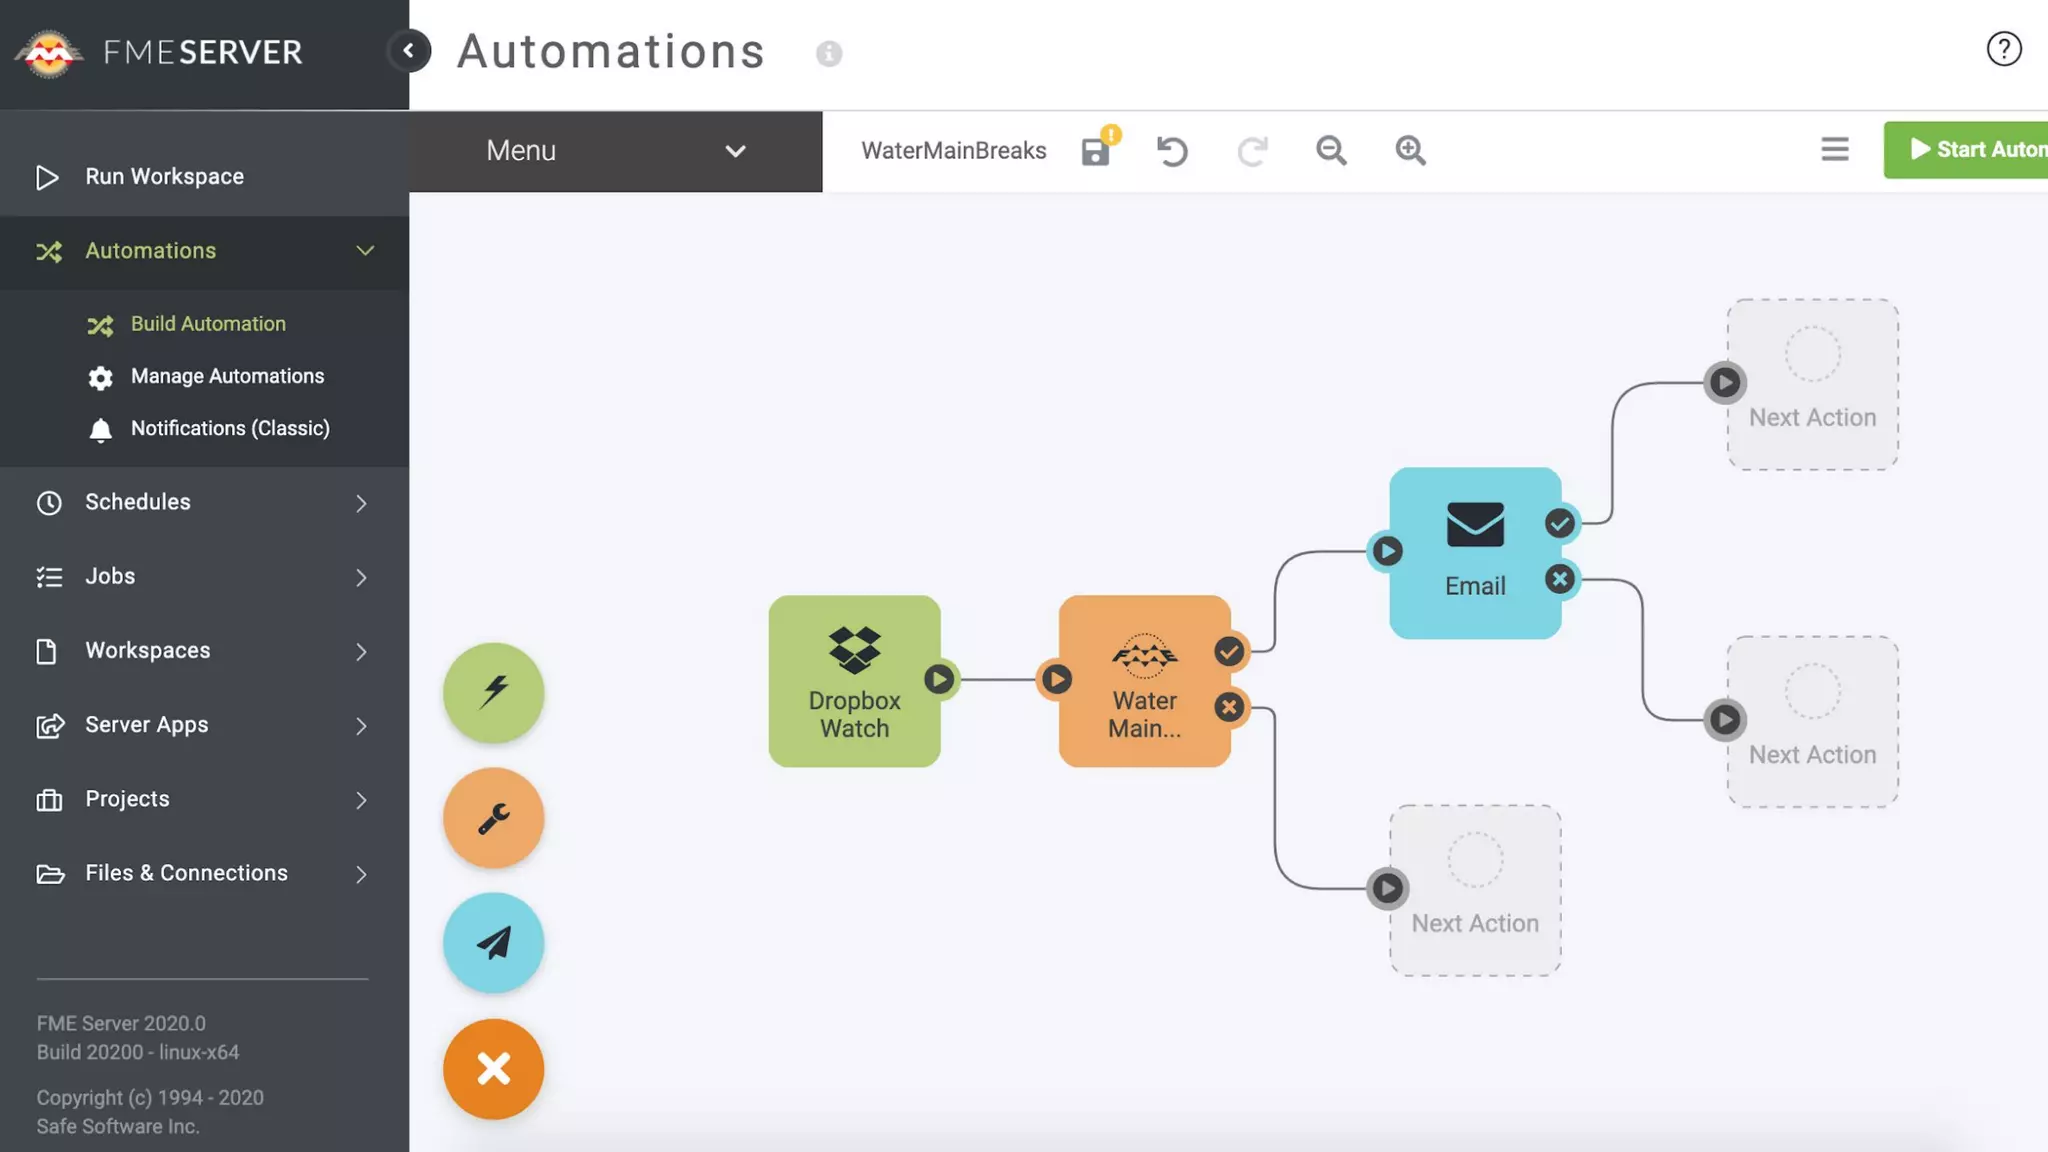Click the zoom out magnifier icon

tap(1330, 150)
